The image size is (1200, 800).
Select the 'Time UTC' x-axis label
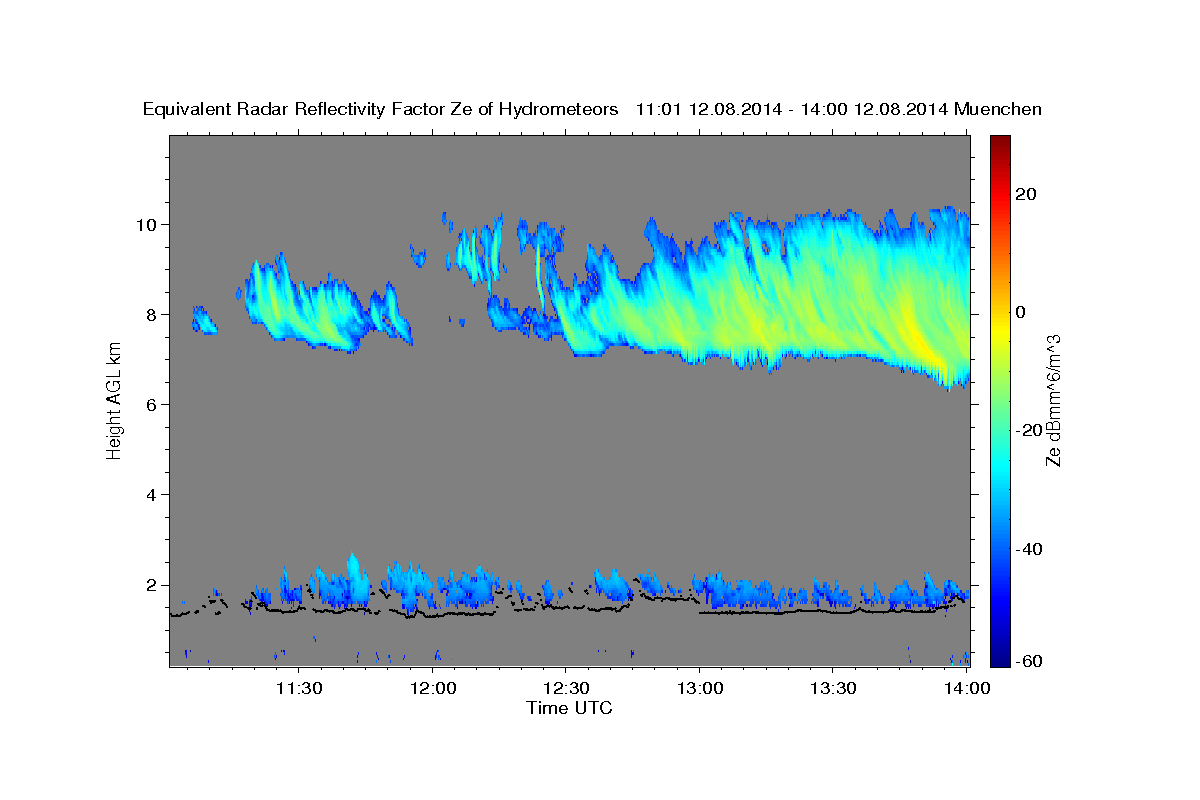point(569,708)
